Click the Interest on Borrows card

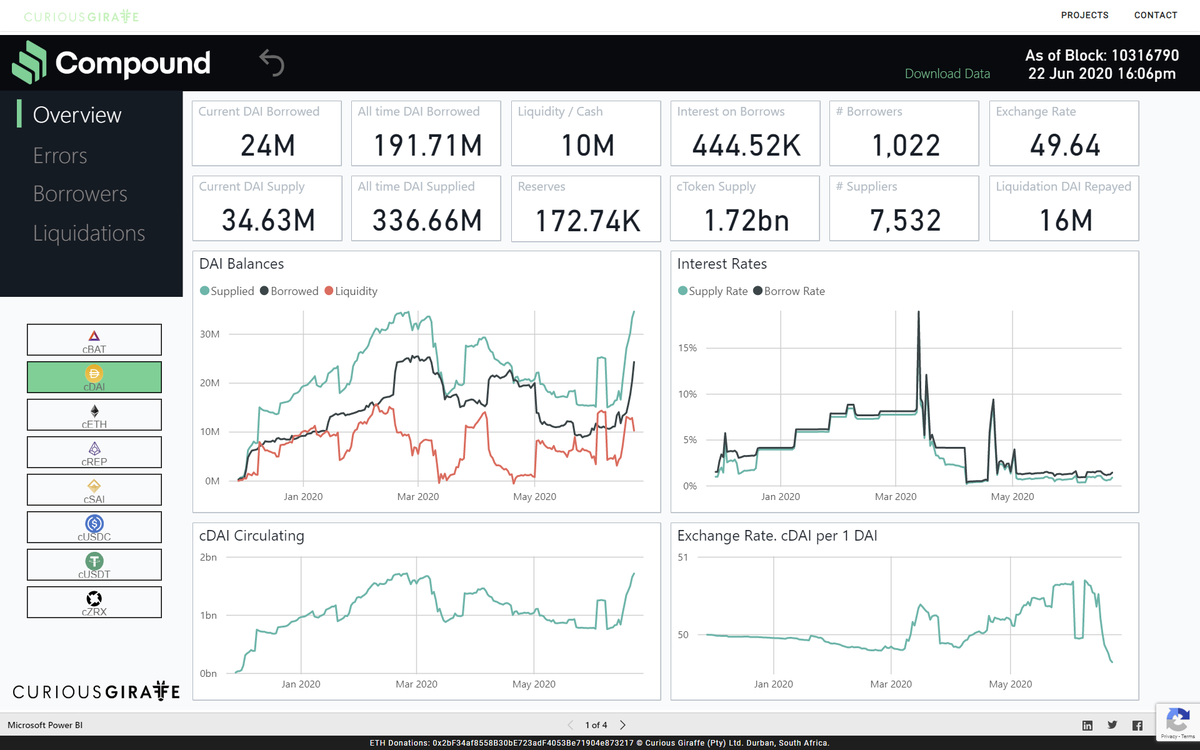(x=746, y=132)
